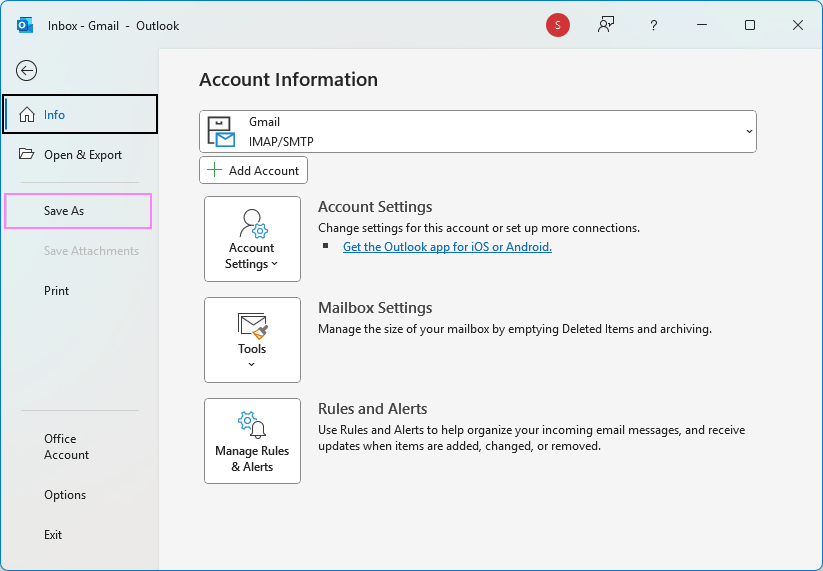Screen dimensions: 823x571
Task: Close the Outlook window
Action: click(798, 25)
